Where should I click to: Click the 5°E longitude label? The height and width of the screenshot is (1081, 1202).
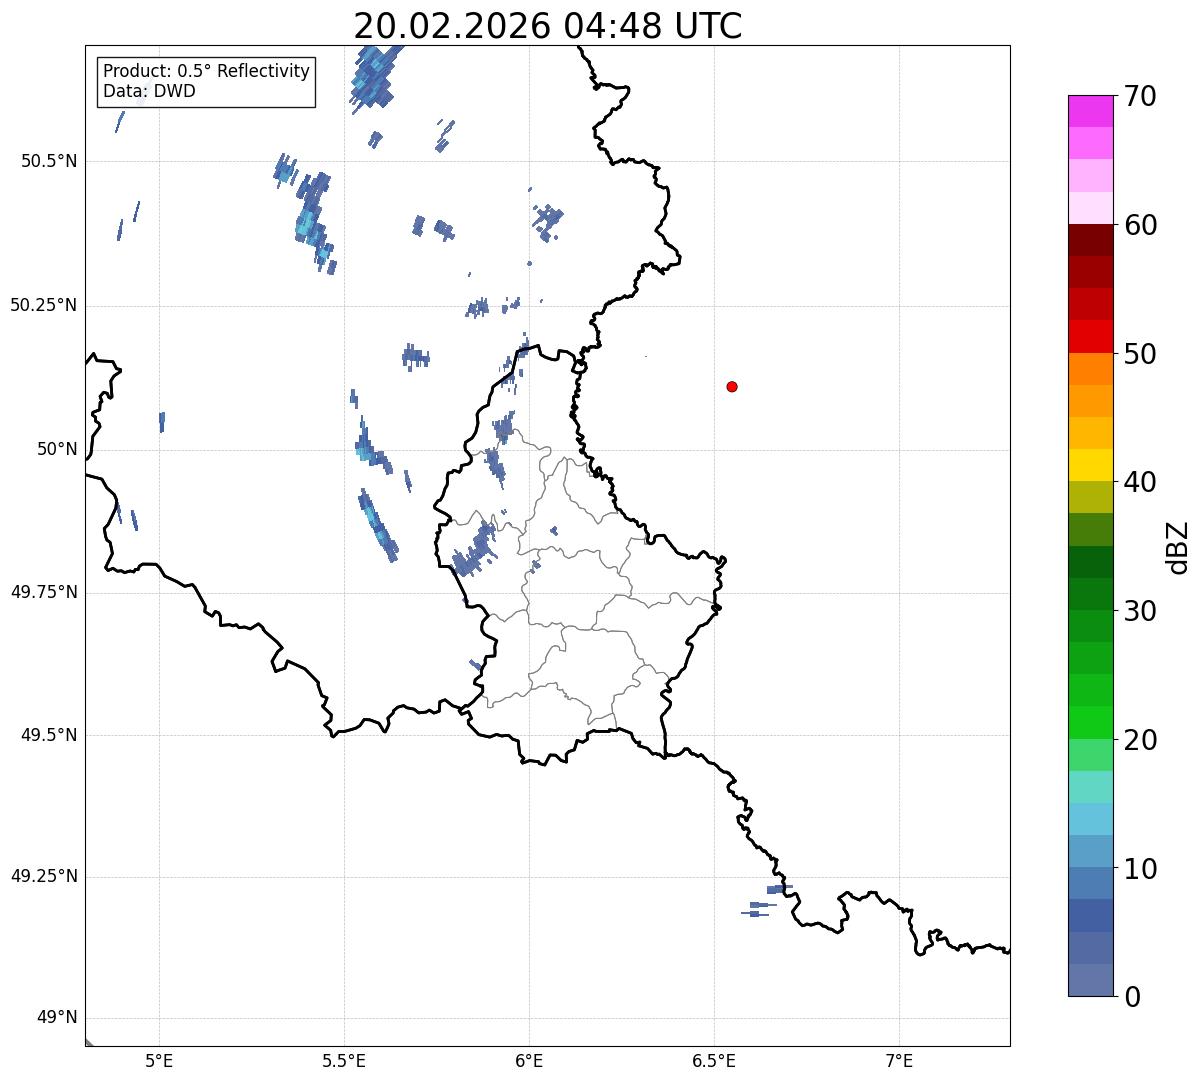pos(159,1061)
